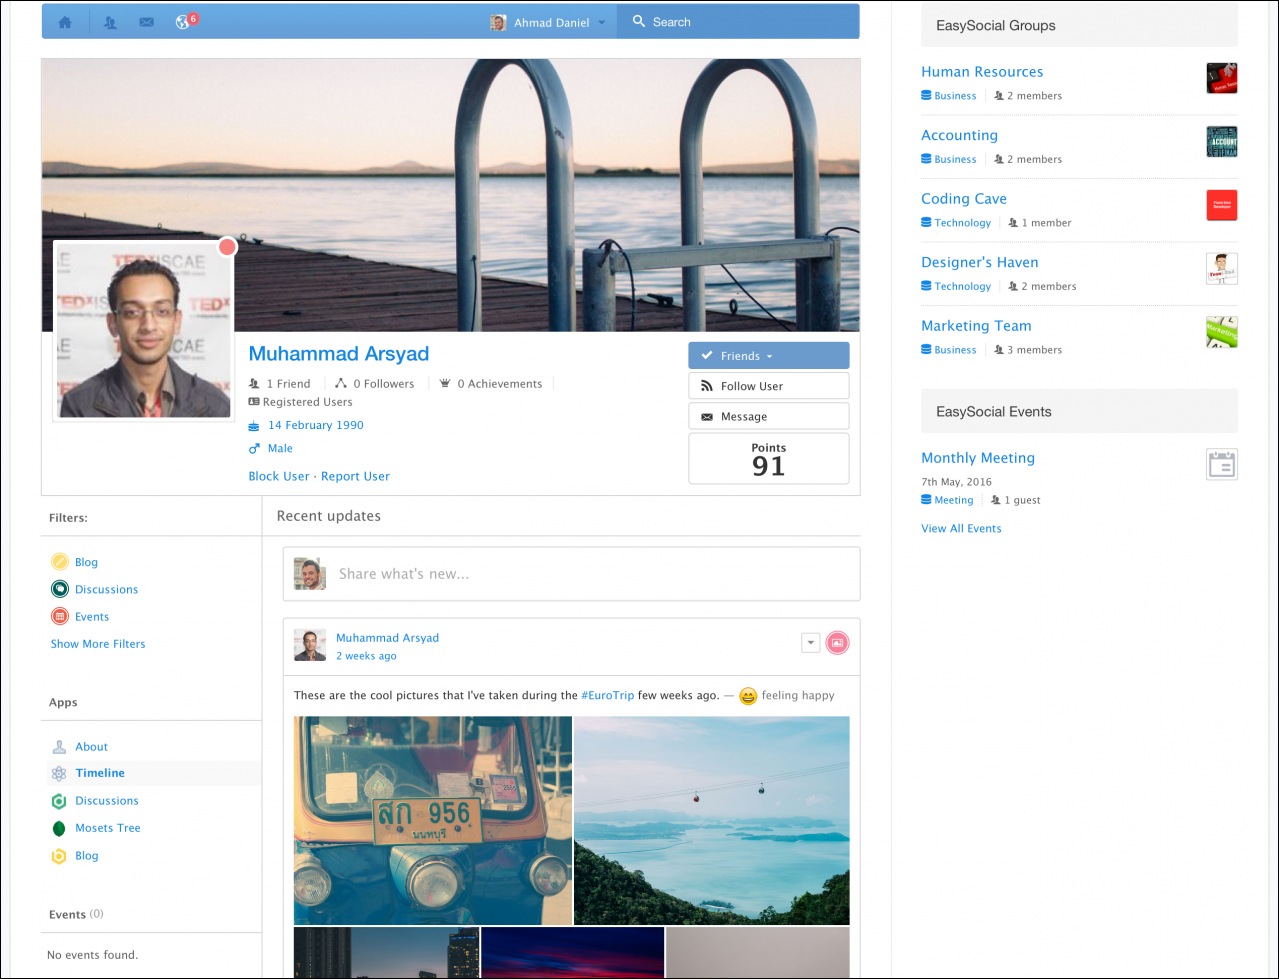The image size is (1279, 979).
Task: Select the Events filter
Action: (91, 617)
